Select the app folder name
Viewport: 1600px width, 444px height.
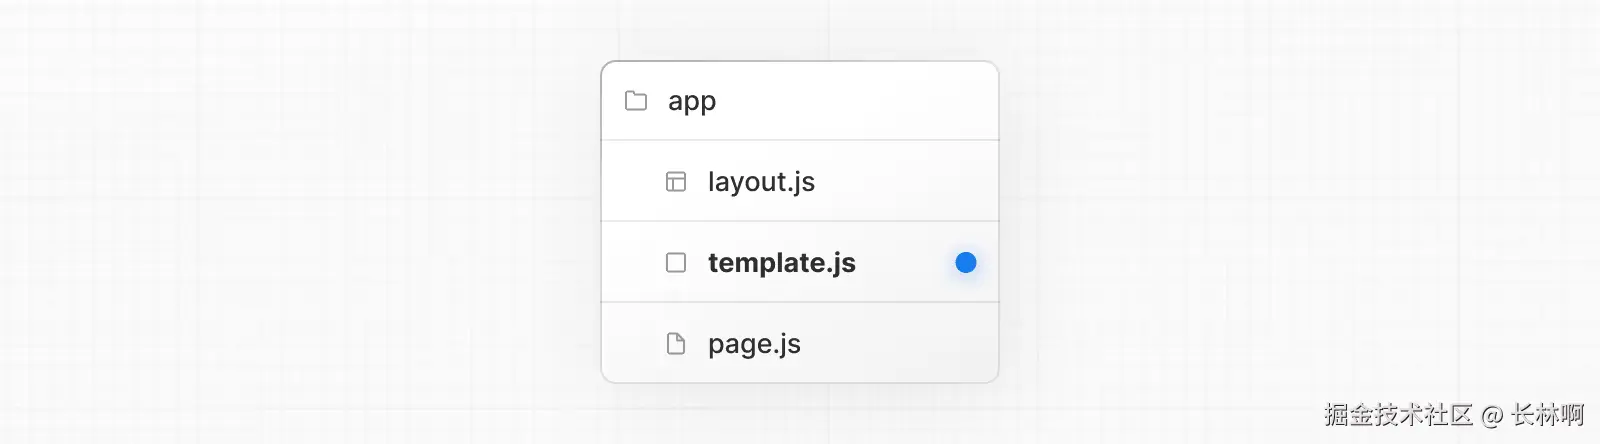[692, 101]
